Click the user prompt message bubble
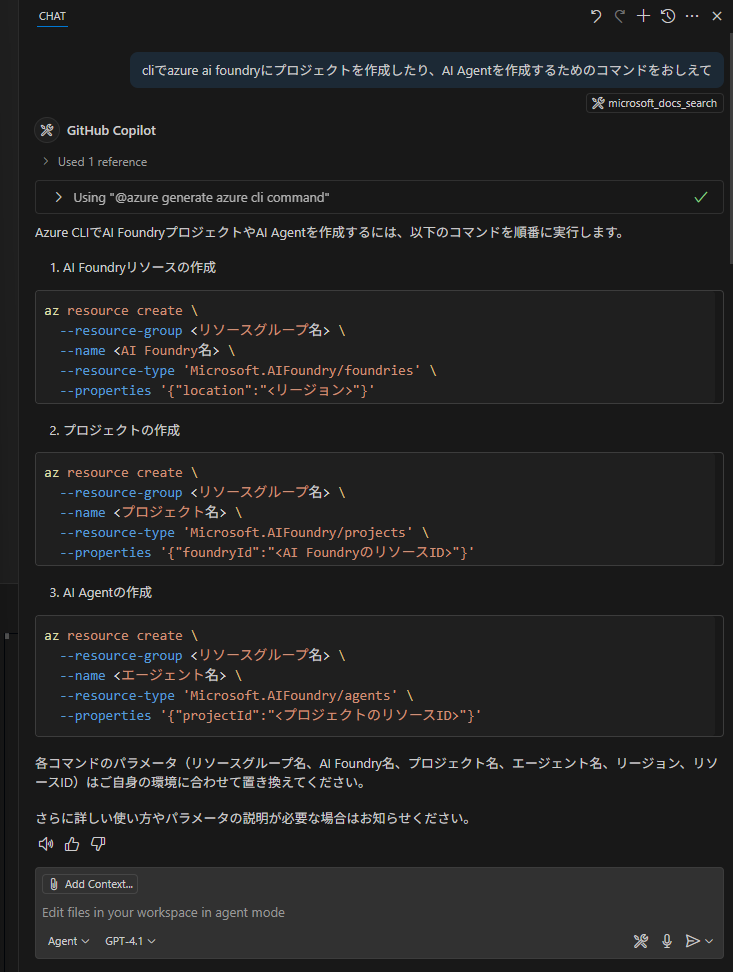733x972 pixels. pyautogui.click(x=427, y=70)
